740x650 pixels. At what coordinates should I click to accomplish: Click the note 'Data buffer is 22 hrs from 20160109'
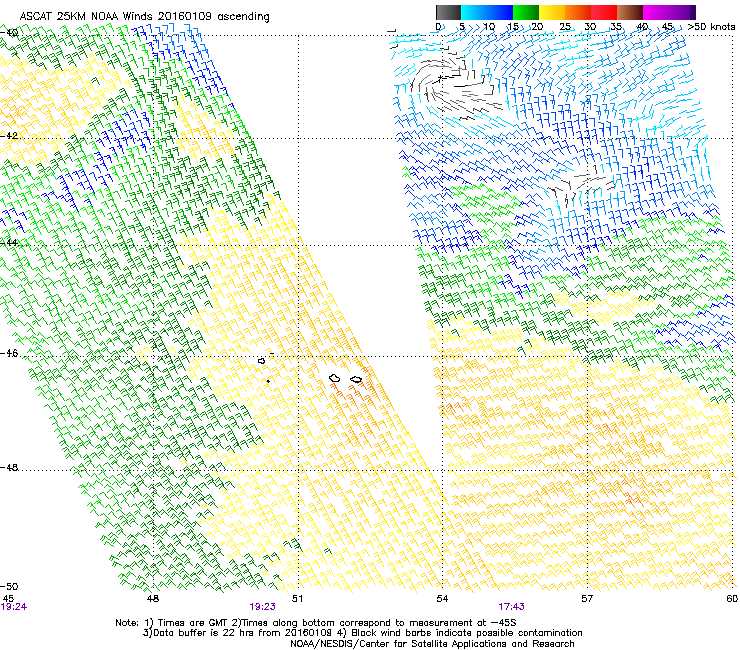tap(241, 633)
